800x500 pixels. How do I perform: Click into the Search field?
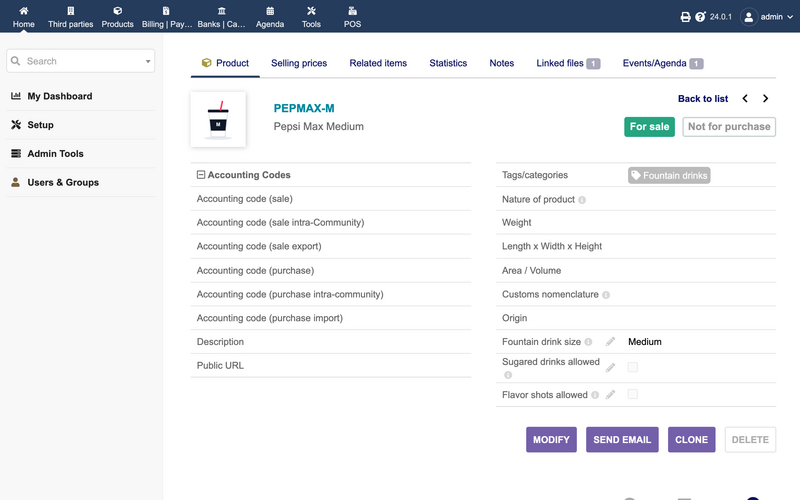coord(82,61)
